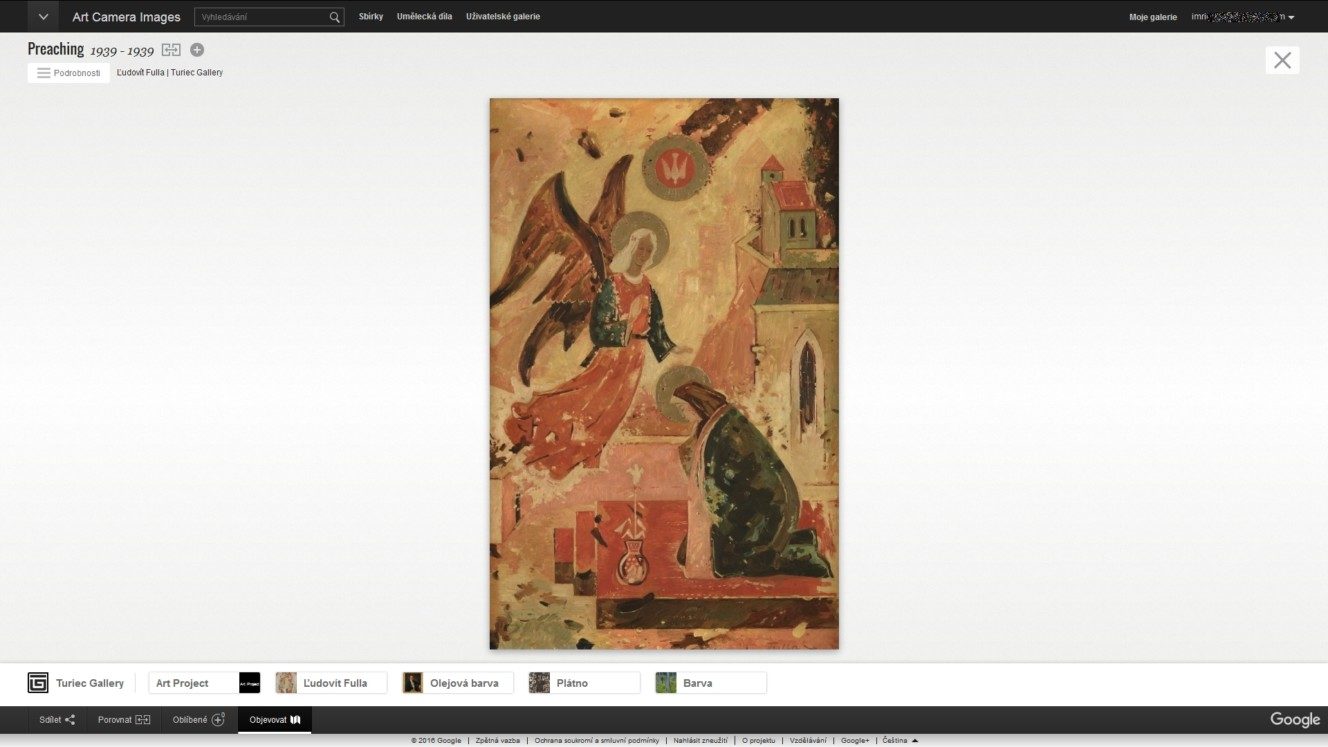Open Uživatelské galerie menu
Image resolution: width=1328 pixels, height=747 pixels.
coord(503,17)
